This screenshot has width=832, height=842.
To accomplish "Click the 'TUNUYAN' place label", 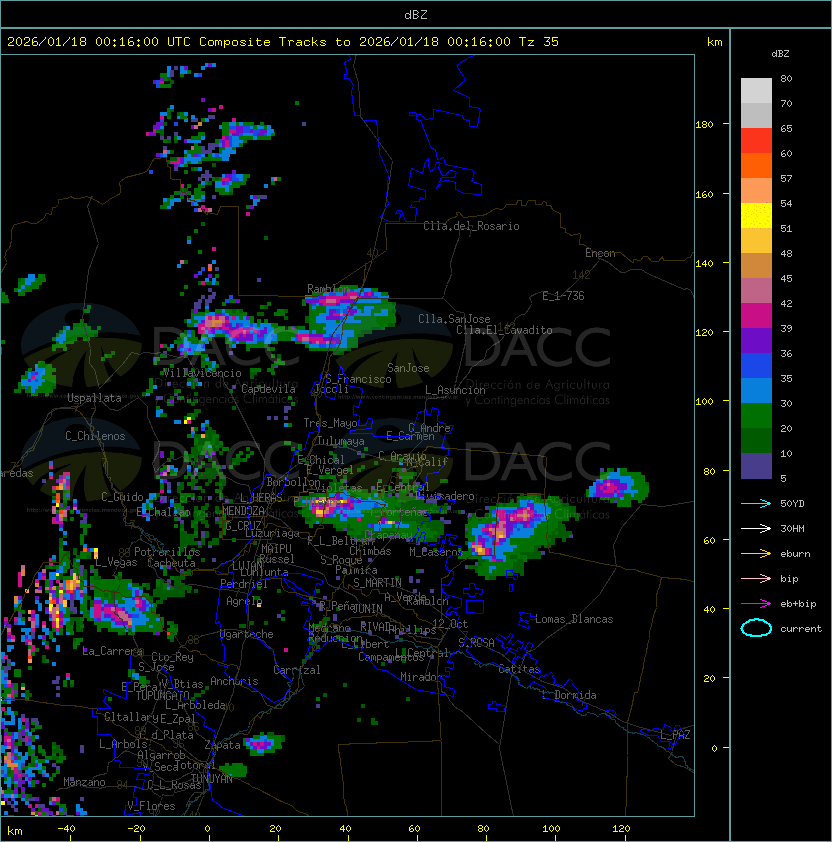I will point(212,779).
